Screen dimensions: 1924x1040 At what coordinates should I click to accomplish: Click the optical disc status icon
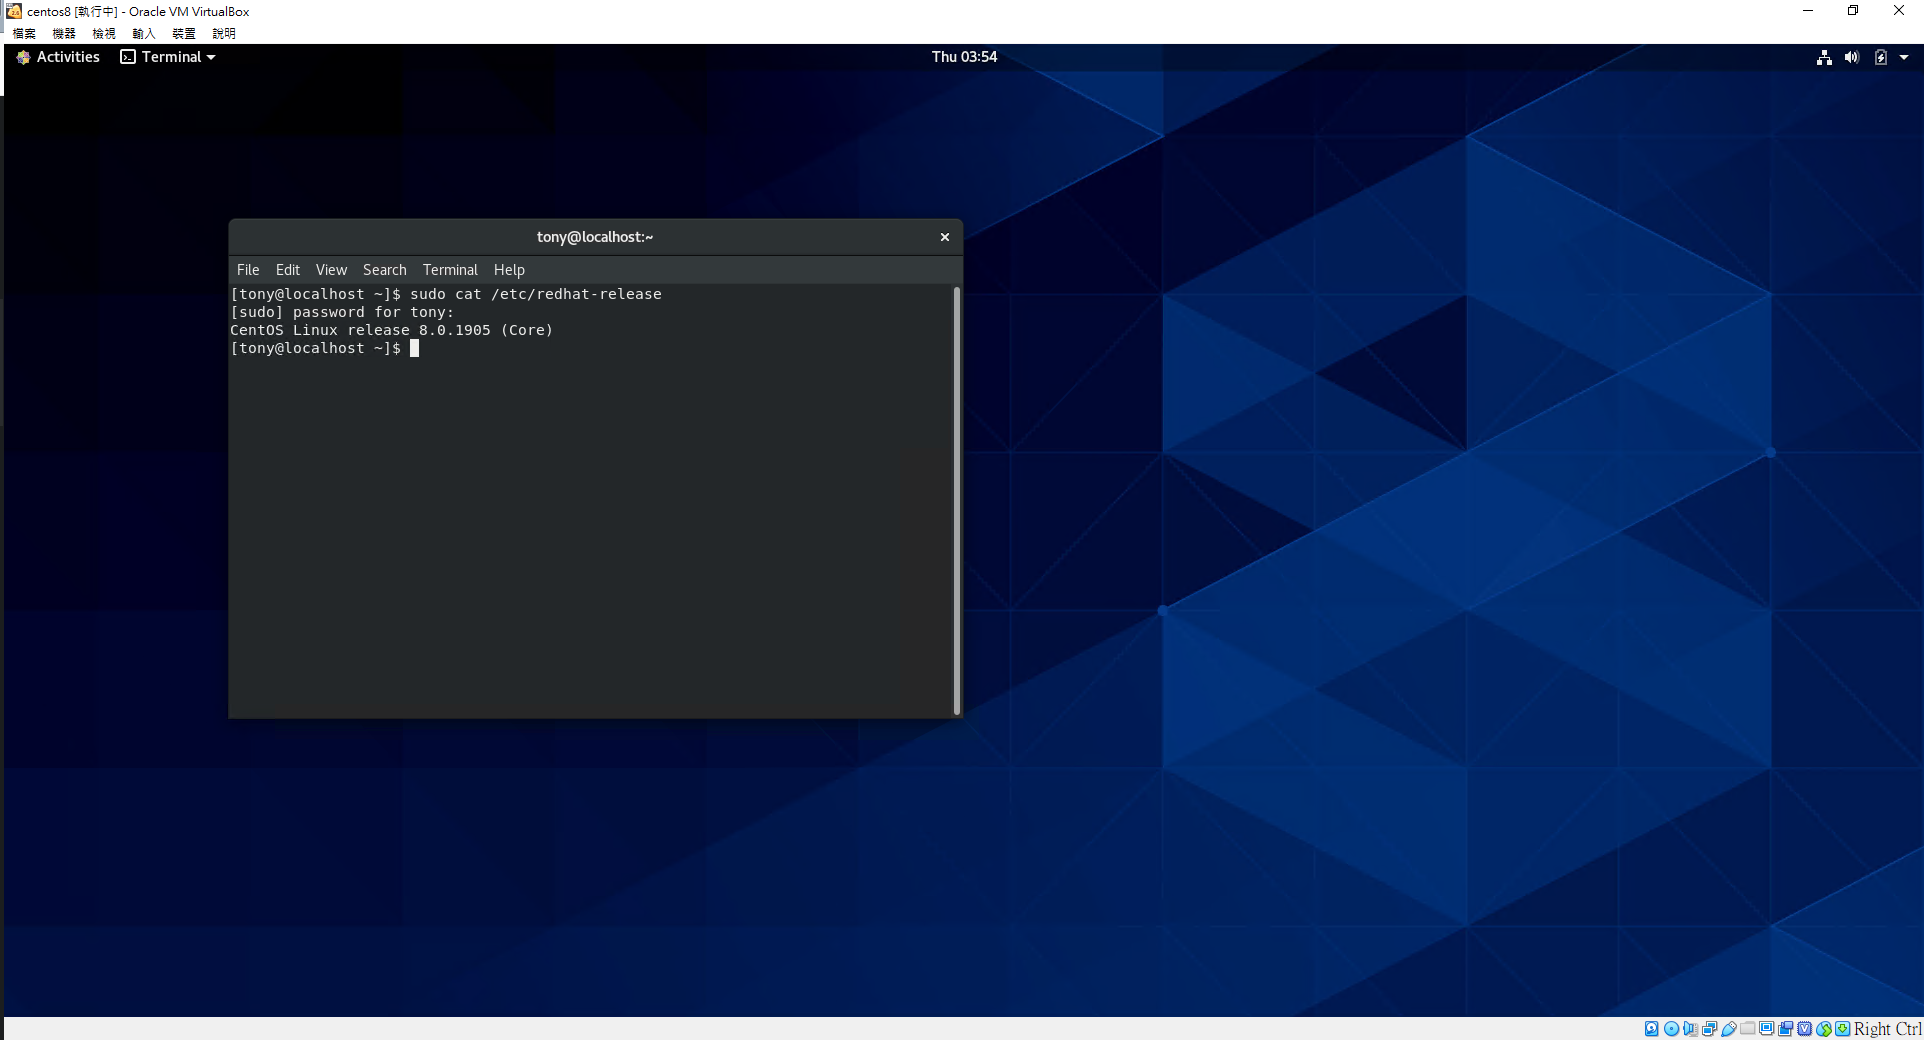point(1671,1029)
